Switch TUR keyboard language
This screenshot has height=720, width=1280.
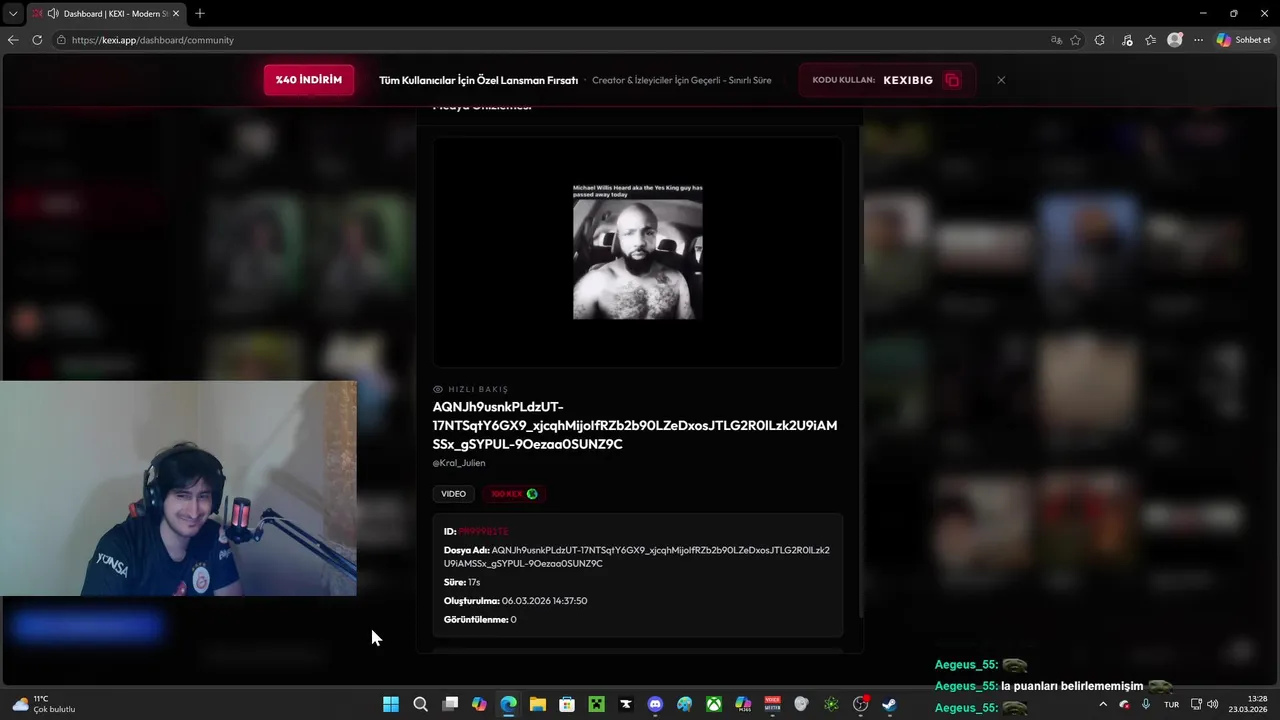point(1171,704)
